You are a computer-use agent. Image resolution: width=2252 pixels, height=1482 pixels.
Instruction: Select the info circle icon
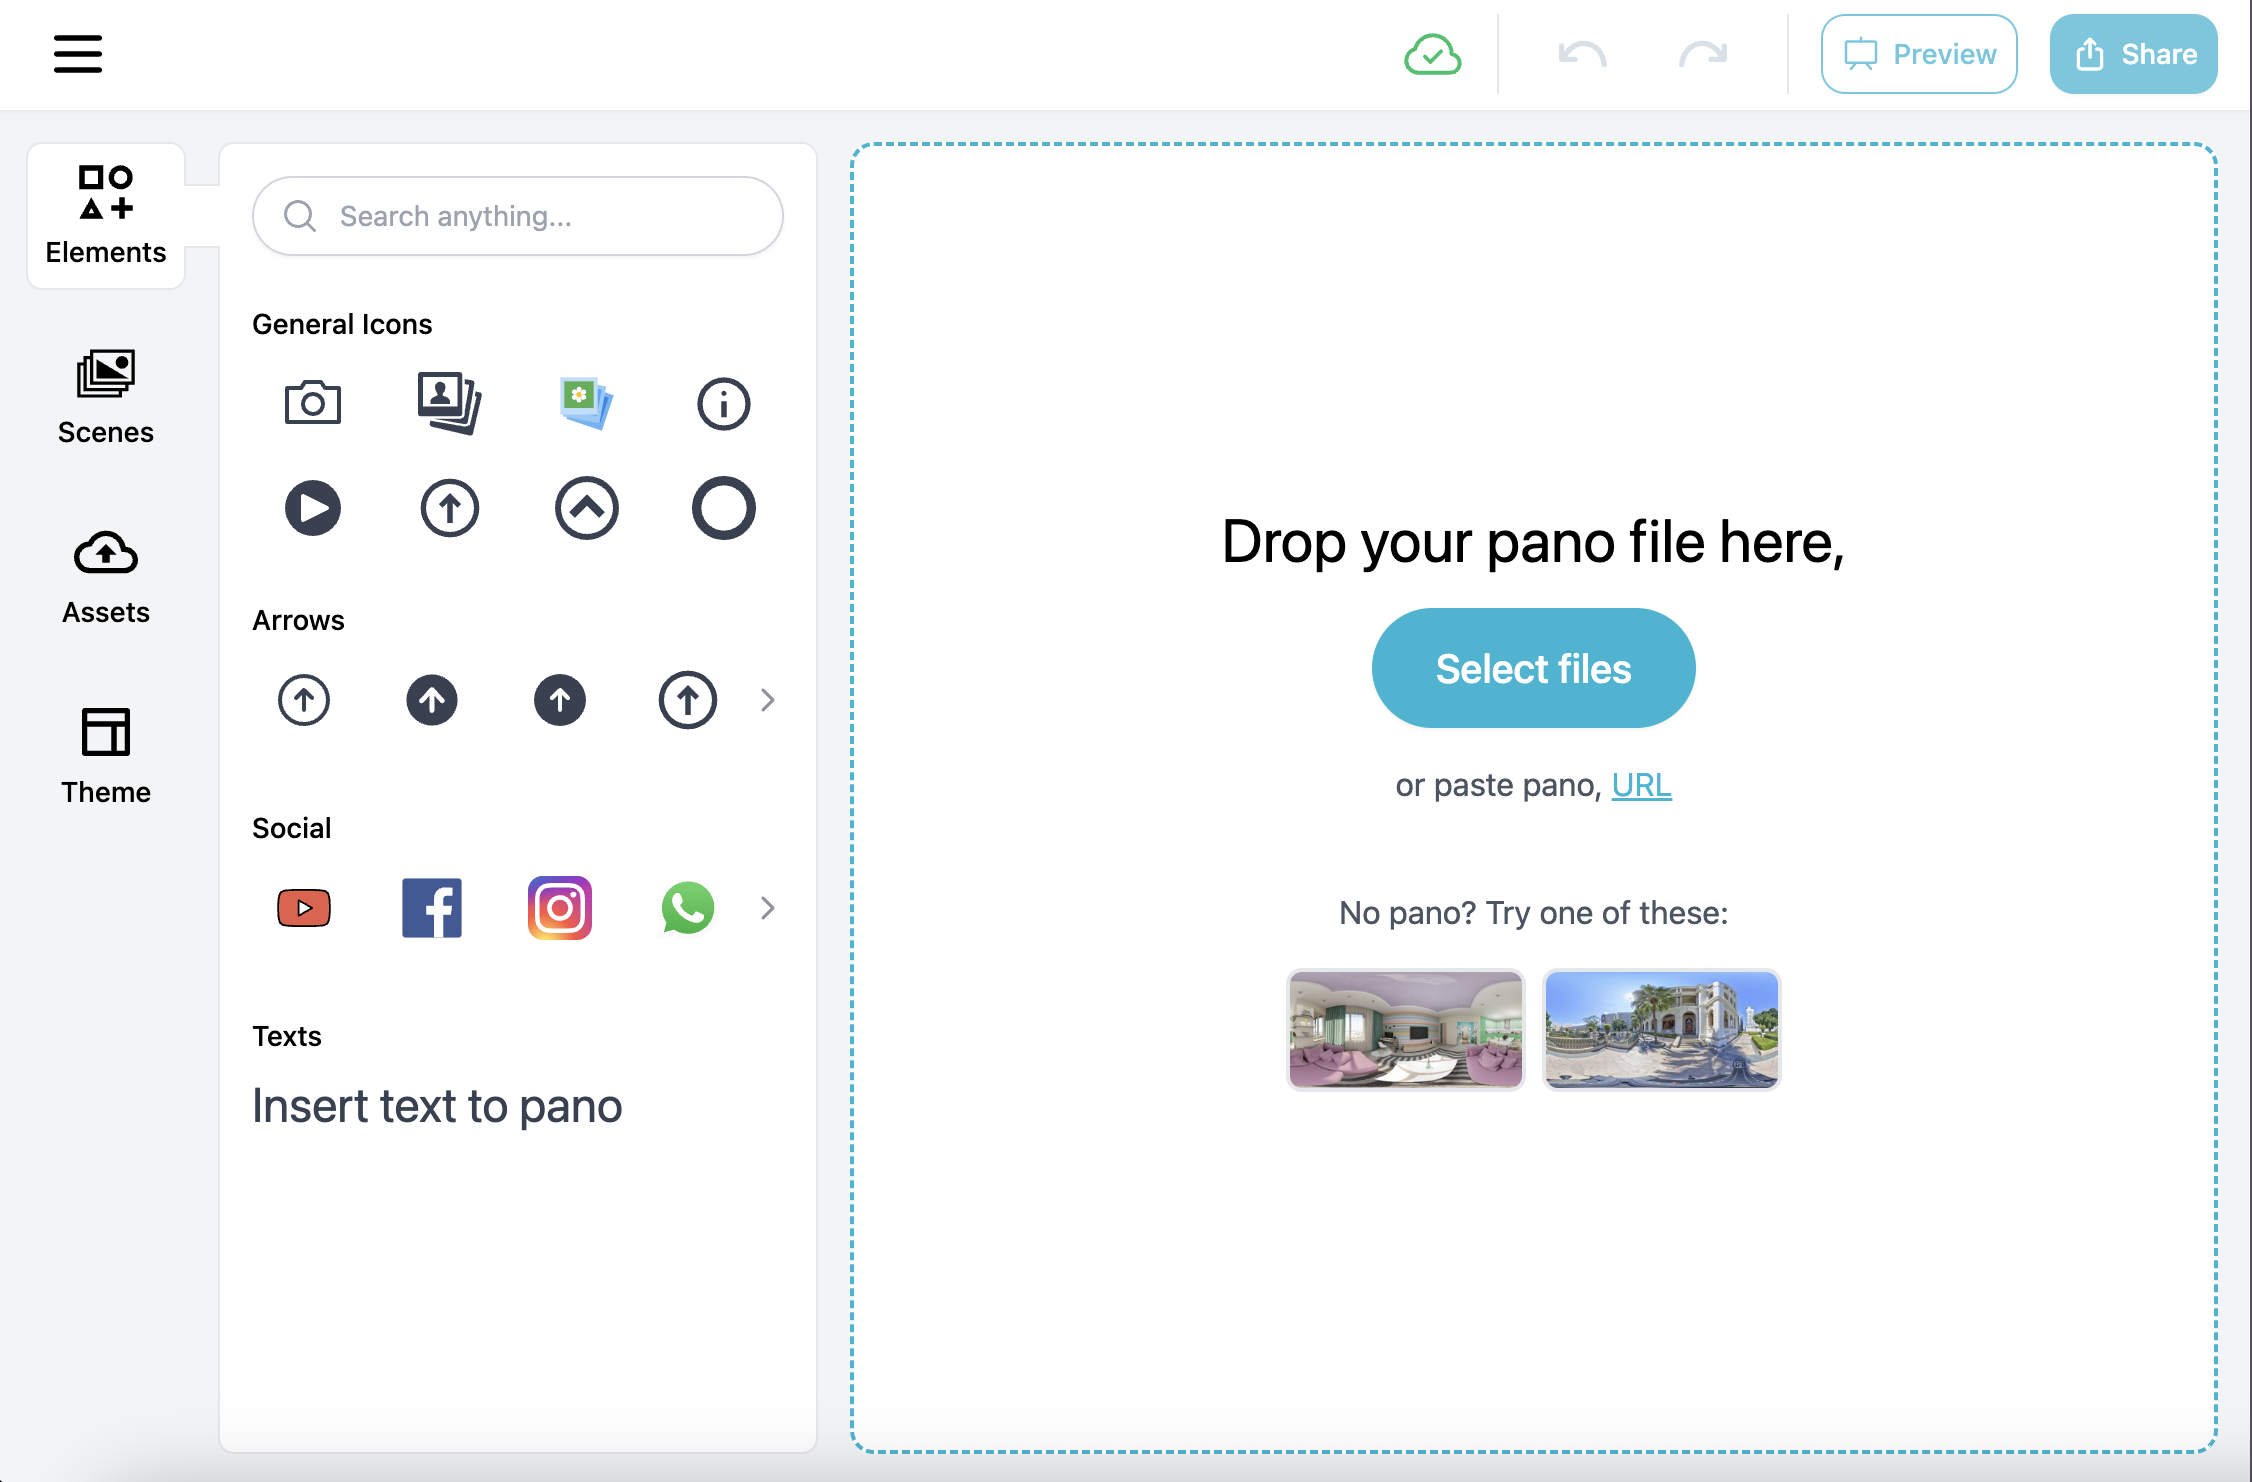click(x=721, y=402)
